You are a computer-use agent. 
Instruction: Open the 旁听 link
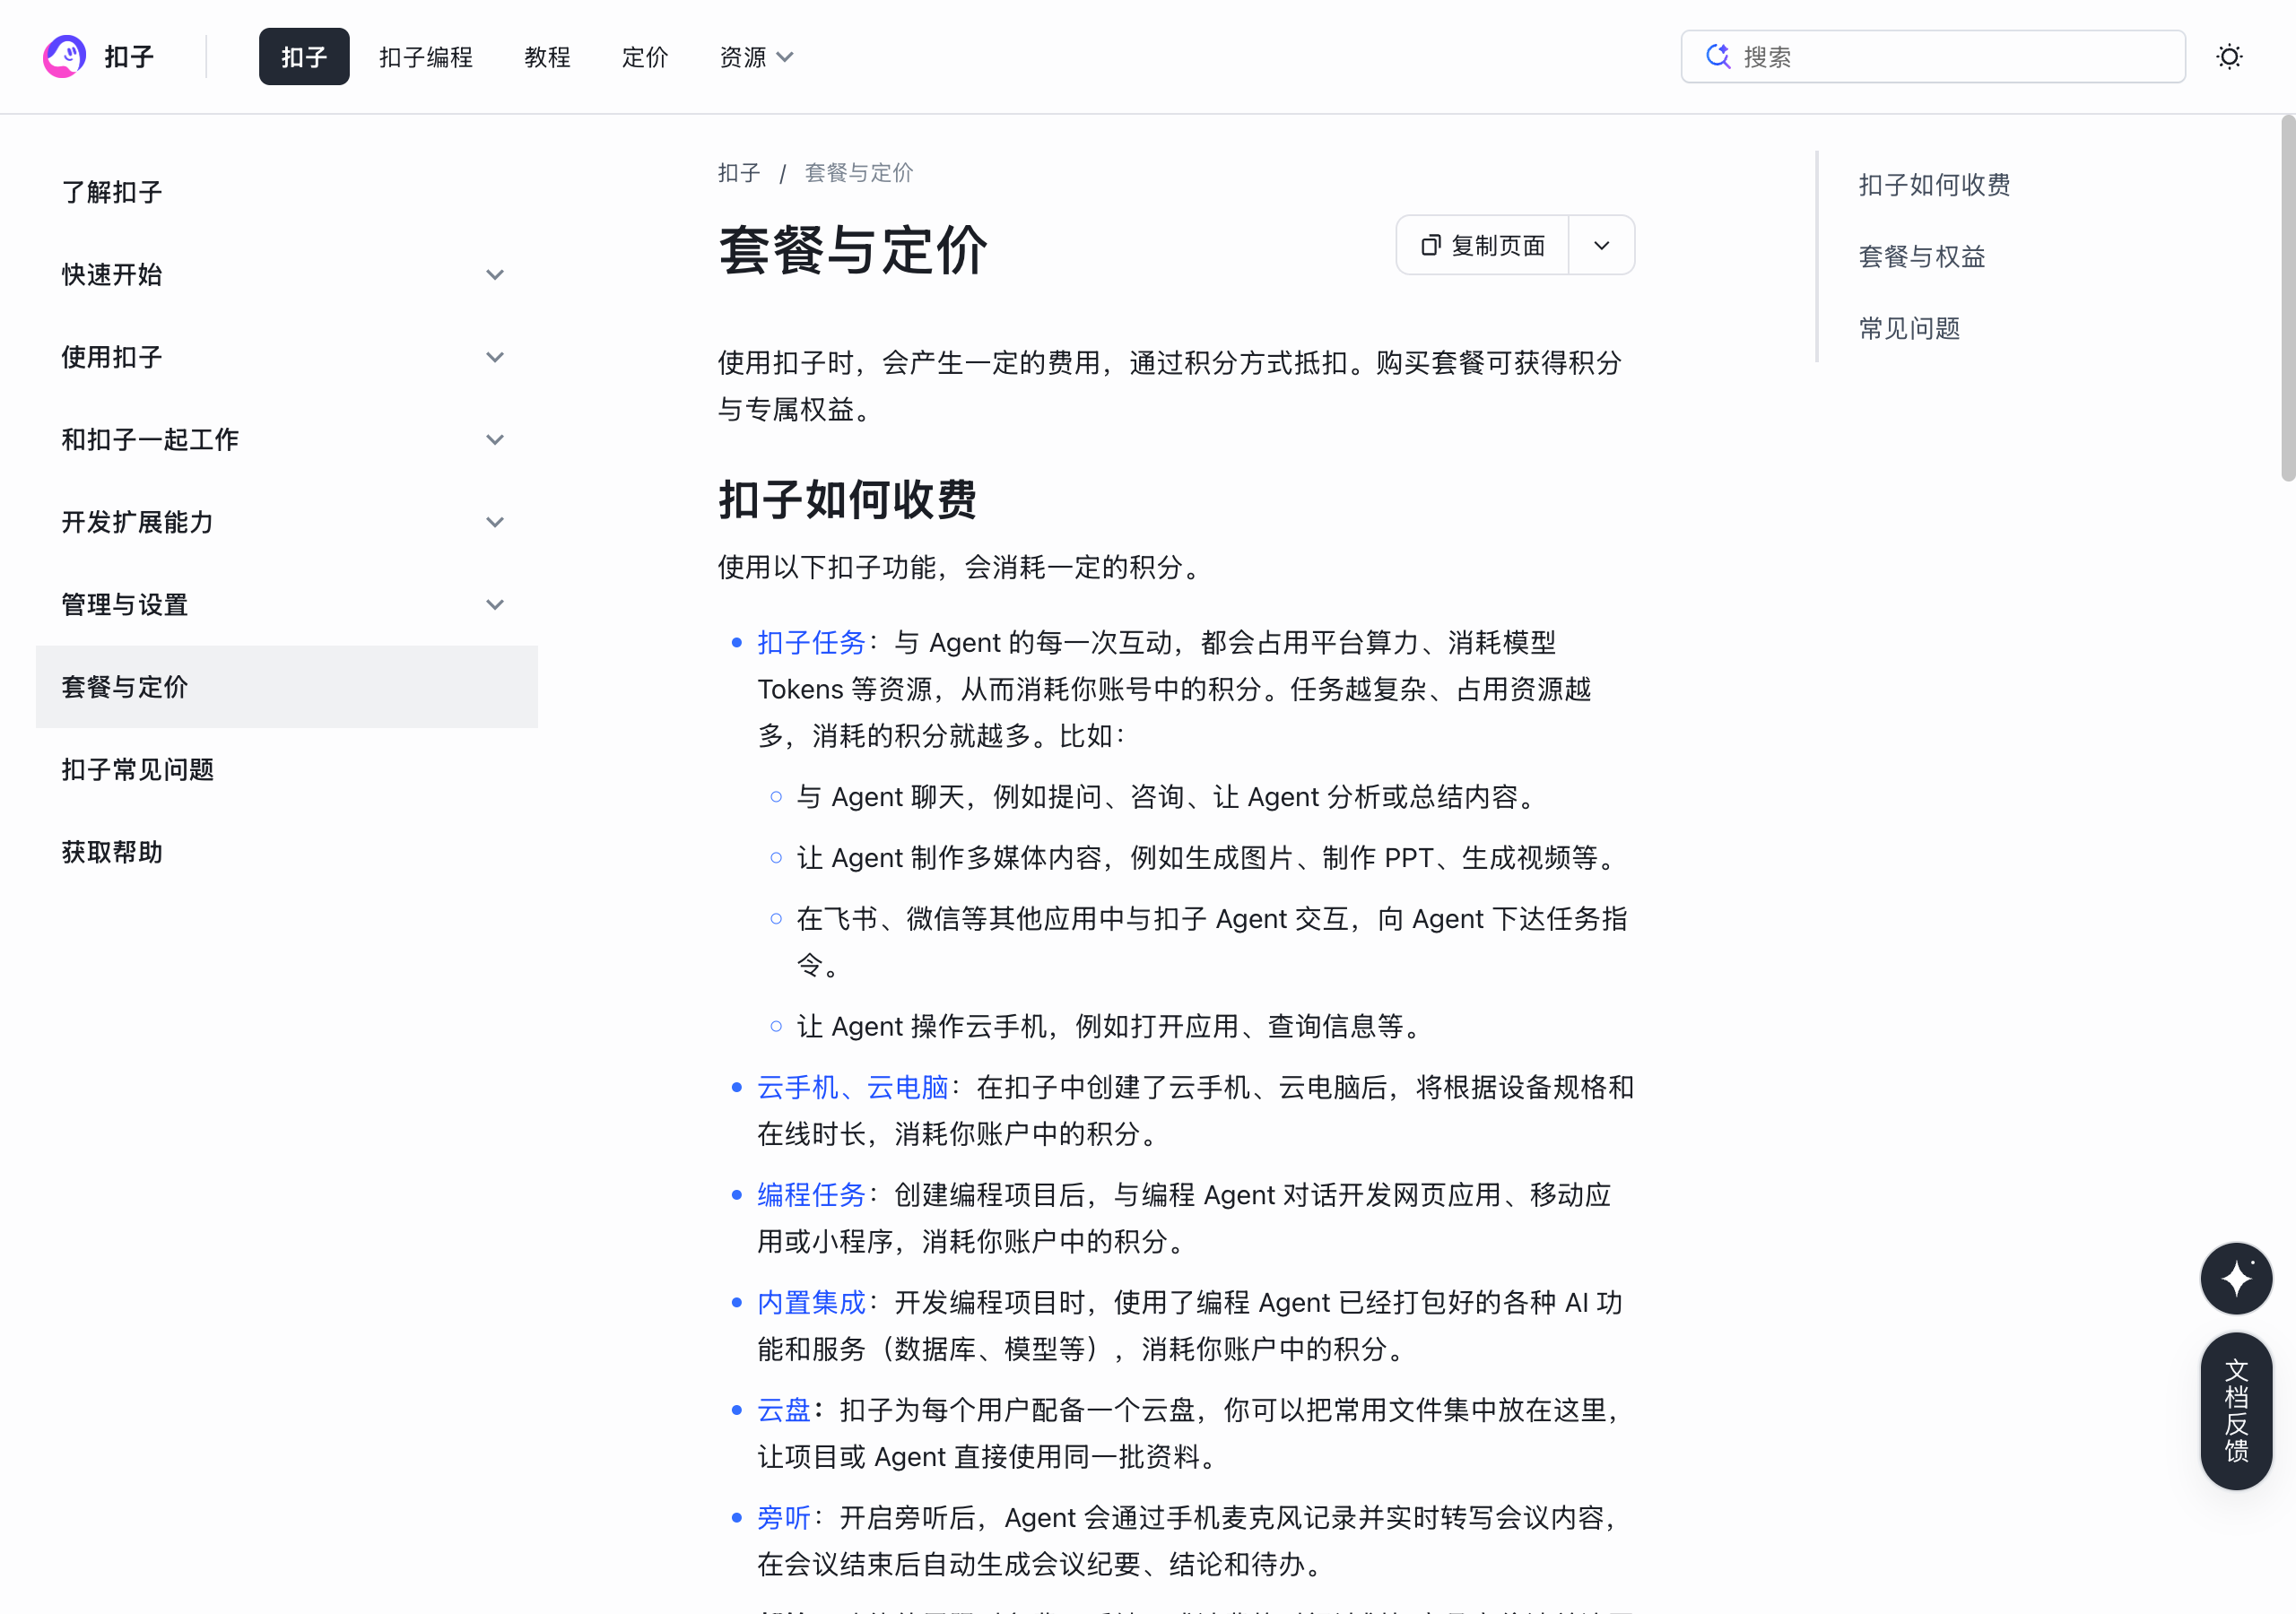pos(783,1518)
